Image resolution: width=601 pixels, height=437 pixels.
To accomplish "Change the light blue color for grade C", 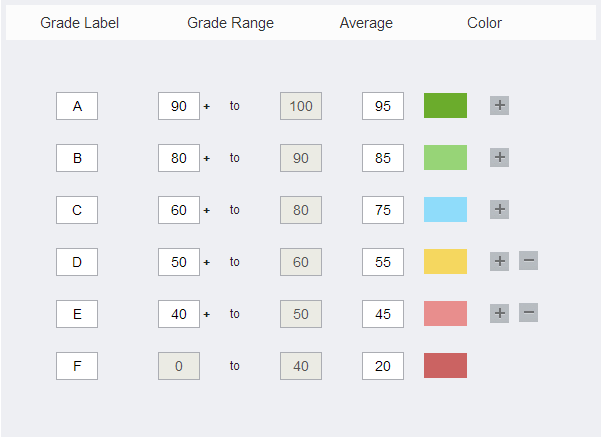I will (445, 209).
